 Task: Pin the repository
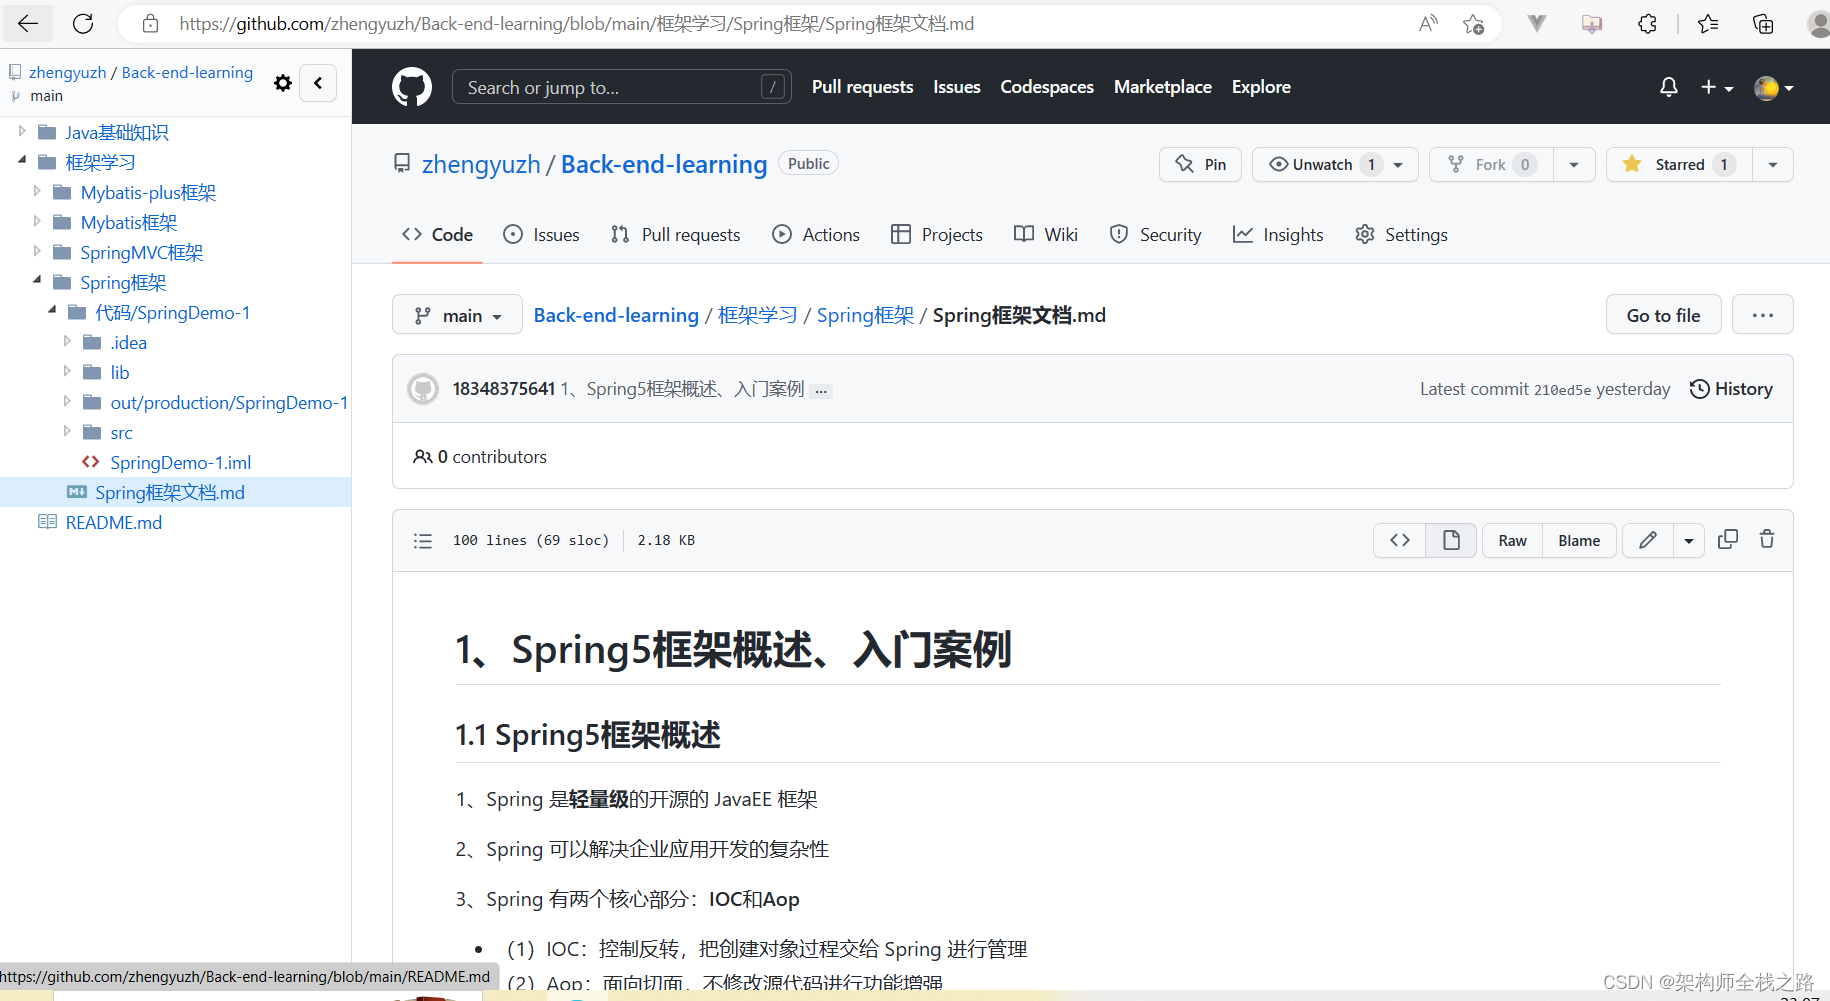[x=1200, y=164]
